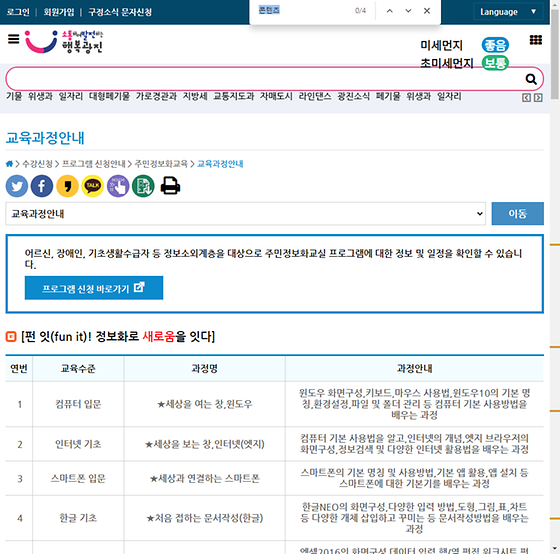Go to home via breadcrumb house icon

[x=9, y=164]
